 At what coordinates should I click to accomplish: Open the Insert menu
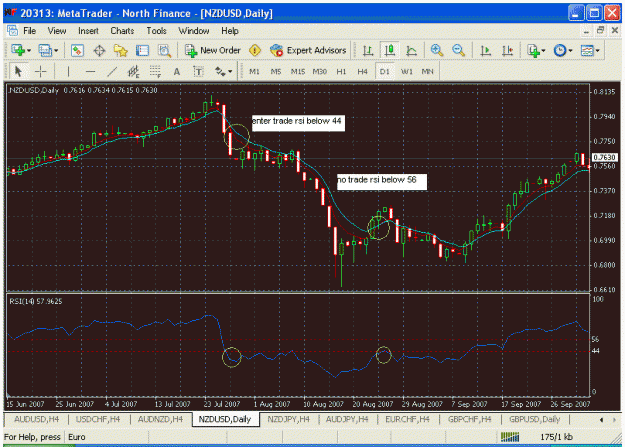click(88, 31)
